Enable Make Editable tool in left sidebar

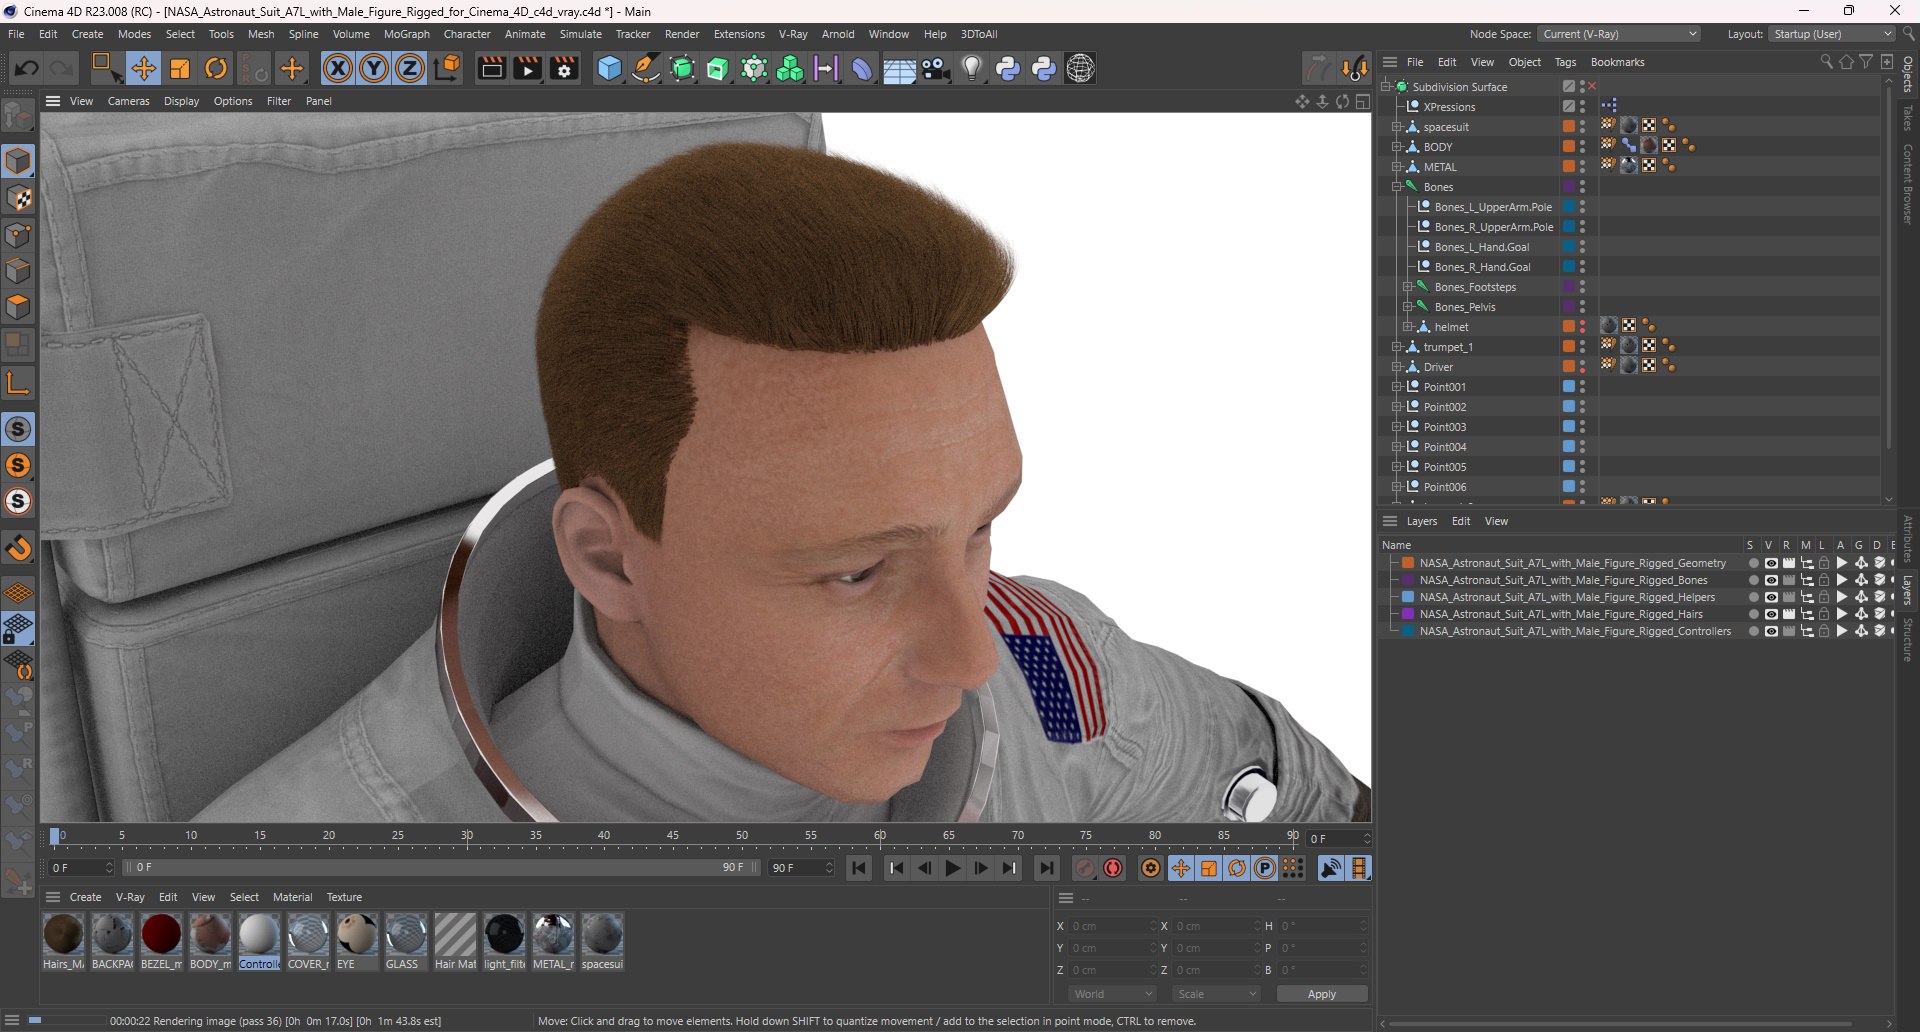pos(18,116)
